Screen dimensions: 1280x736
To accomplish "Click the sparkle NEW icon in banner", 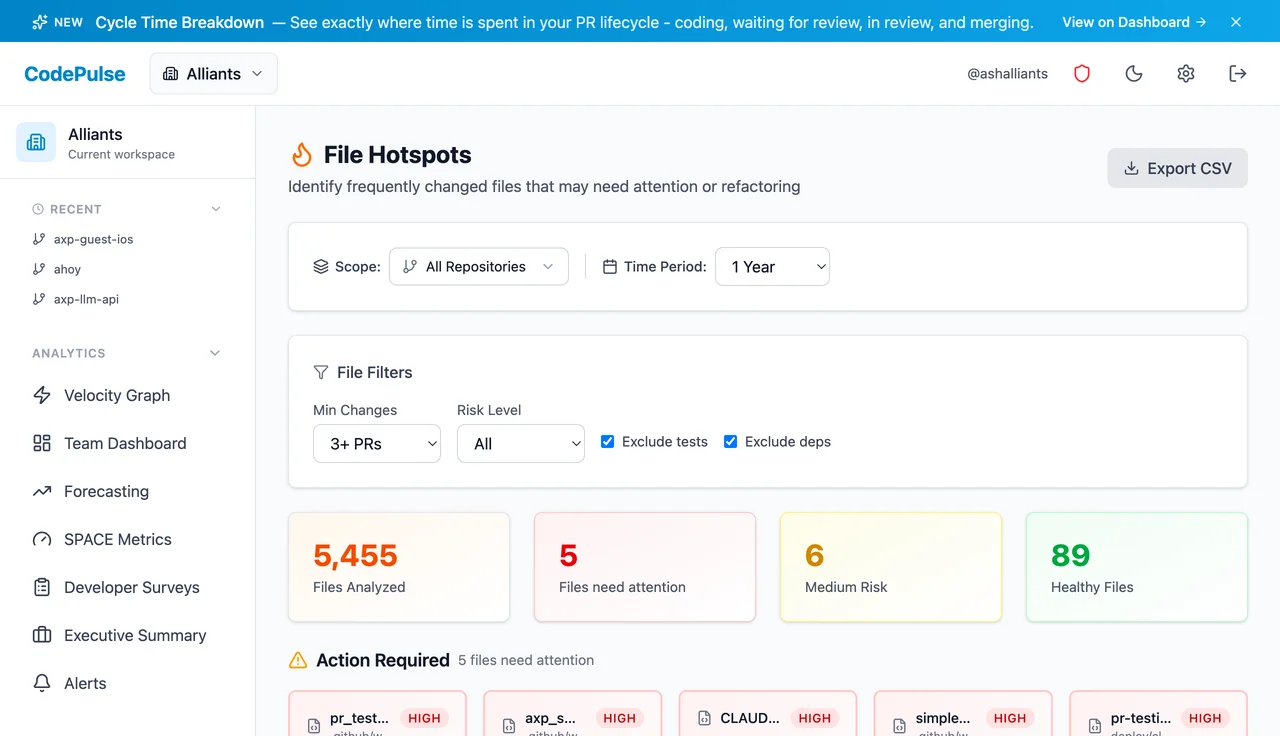I will [x=39, y=21].
